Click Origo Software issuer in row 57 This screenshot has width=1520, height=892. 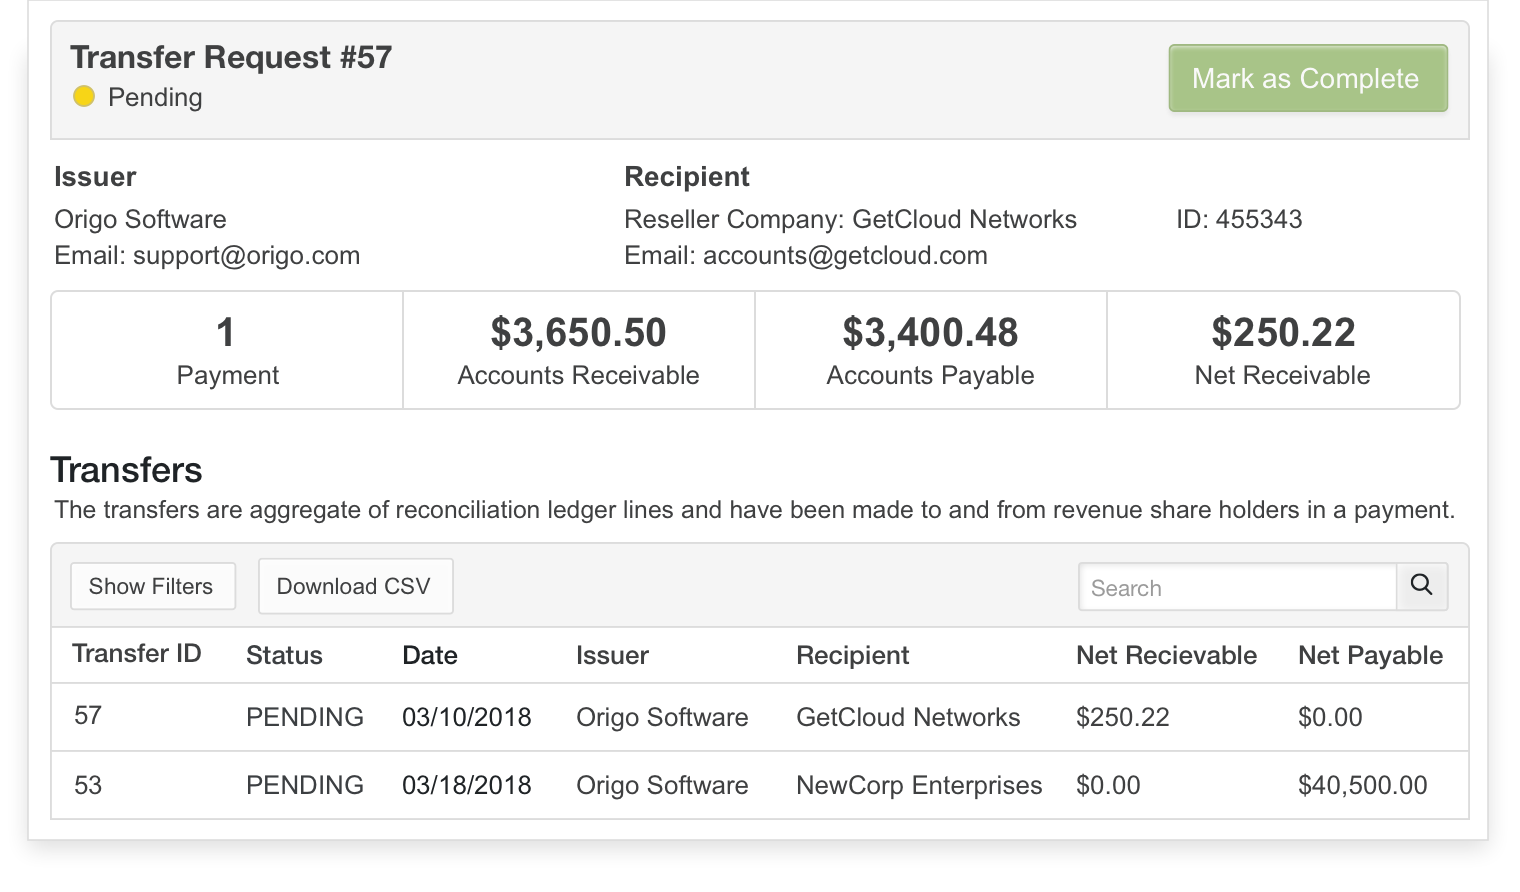(x=662, y=717)
